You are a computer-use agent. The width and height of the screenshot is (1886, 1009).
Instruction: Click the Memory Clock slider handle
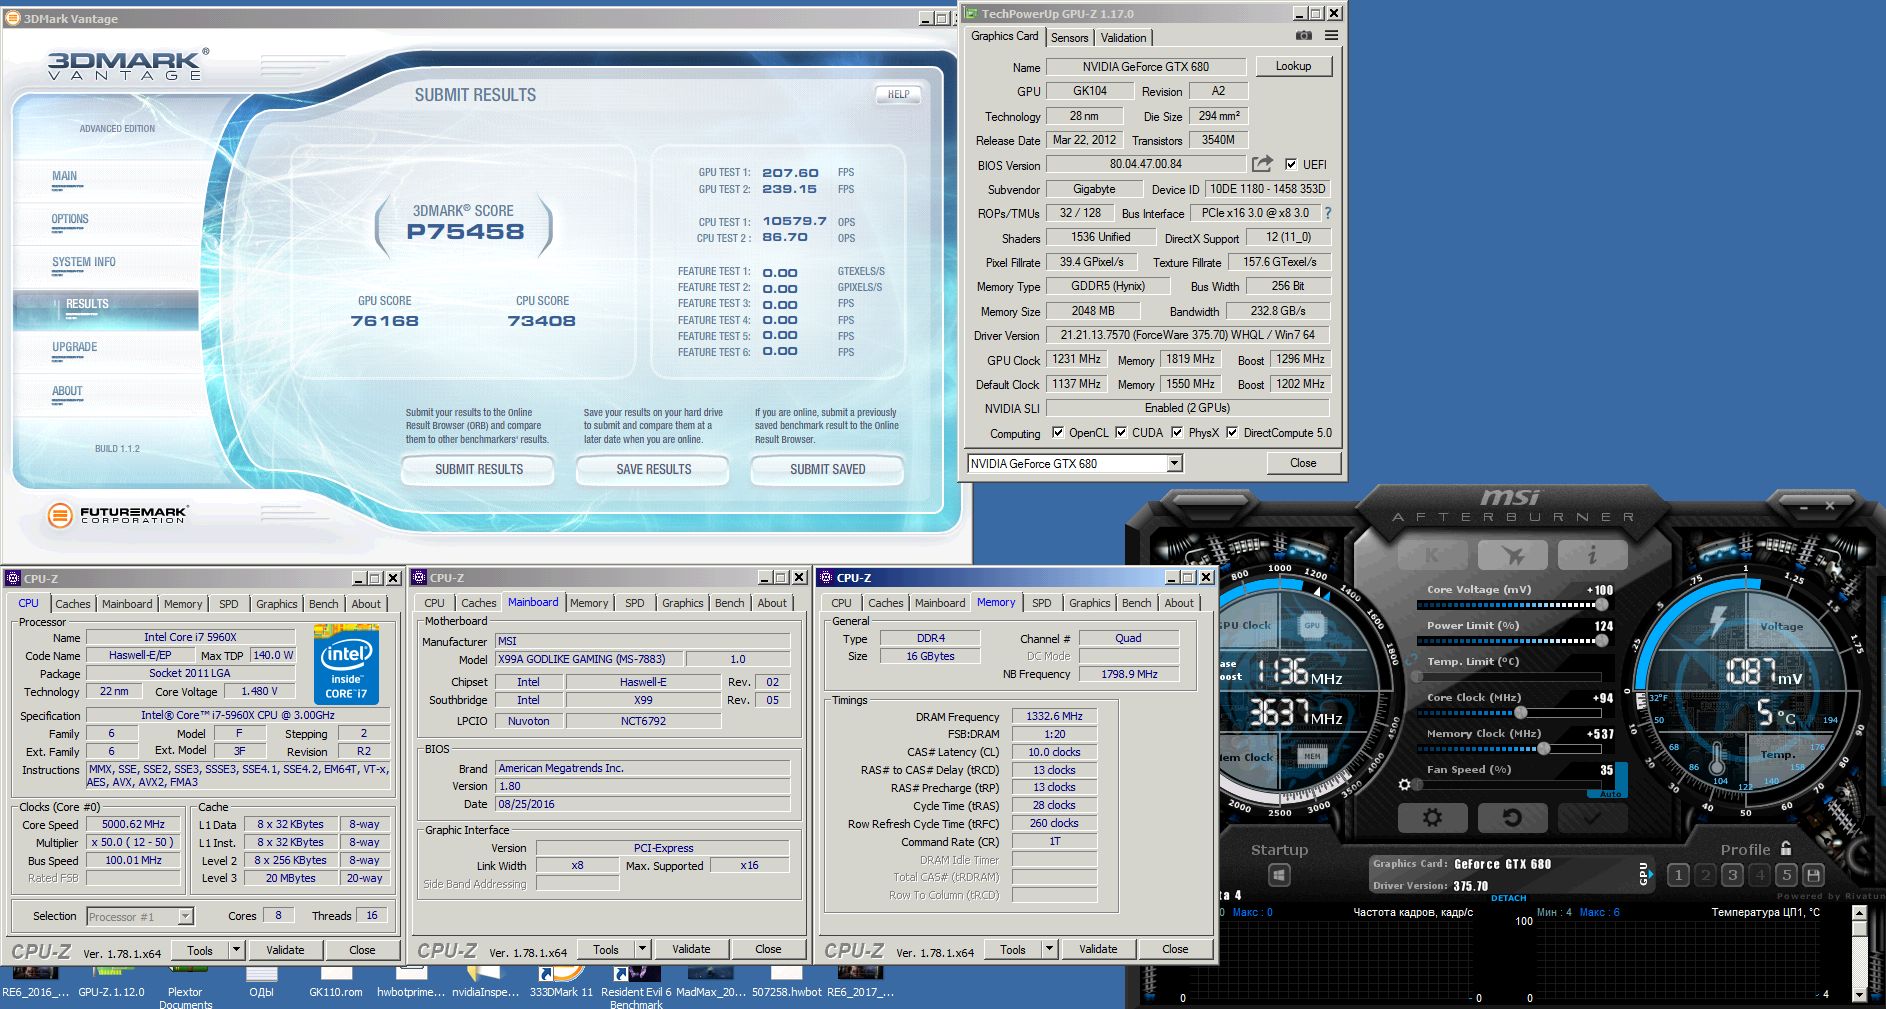(x=1543, y=749)
